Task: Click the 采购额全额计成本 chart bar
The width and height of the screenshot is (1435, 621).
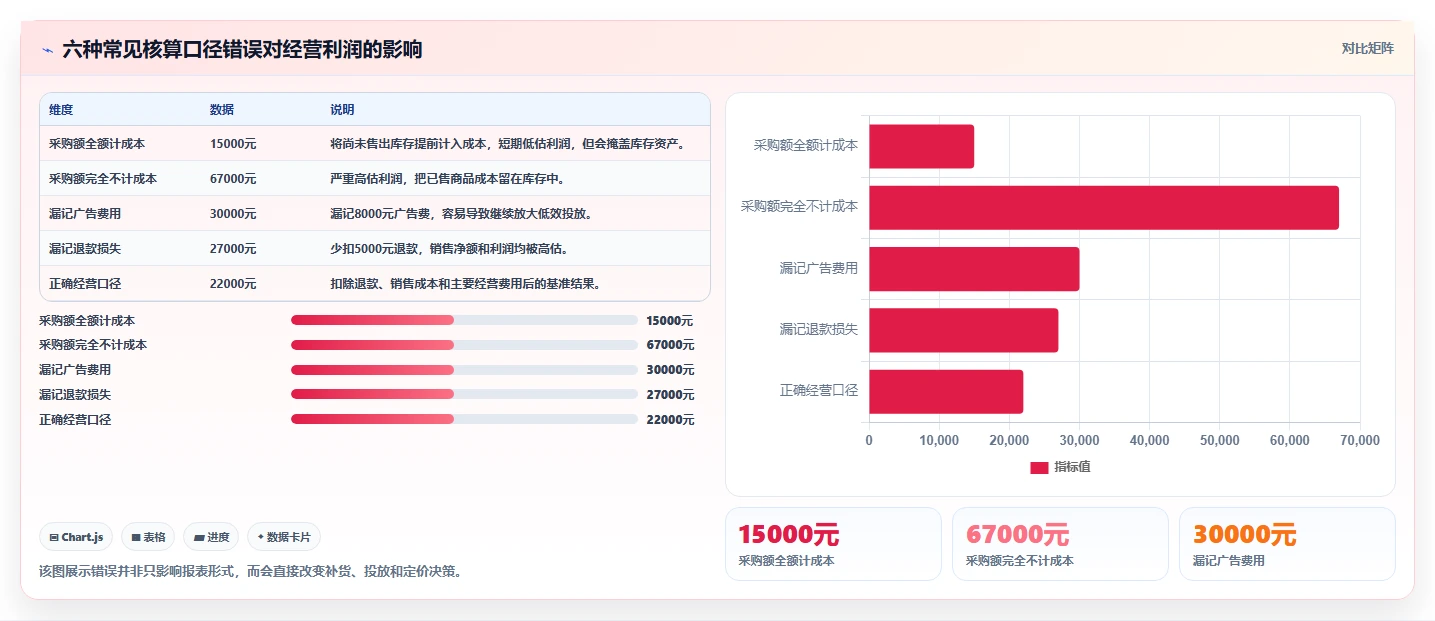Action: (x=921, y=146)
